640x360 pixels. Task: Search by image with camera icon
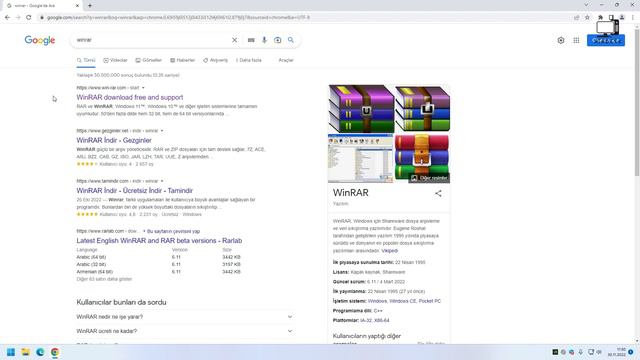(278, 40)
